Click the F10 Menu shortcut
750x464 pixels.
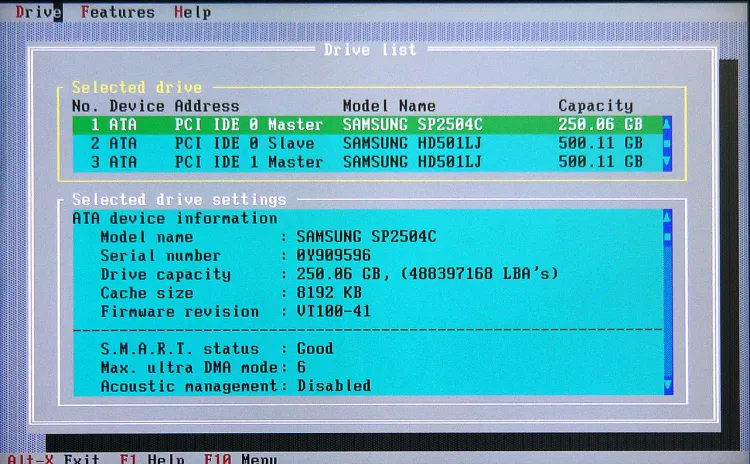(241, 459)
